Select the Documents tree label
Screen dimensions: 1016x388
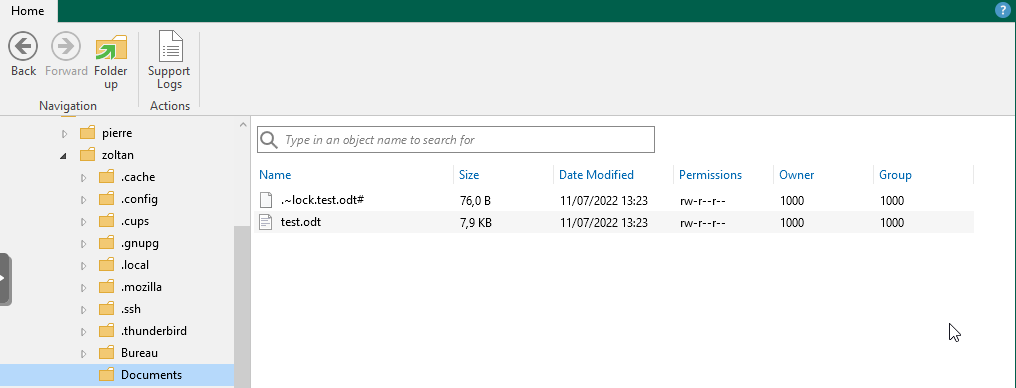152,376
